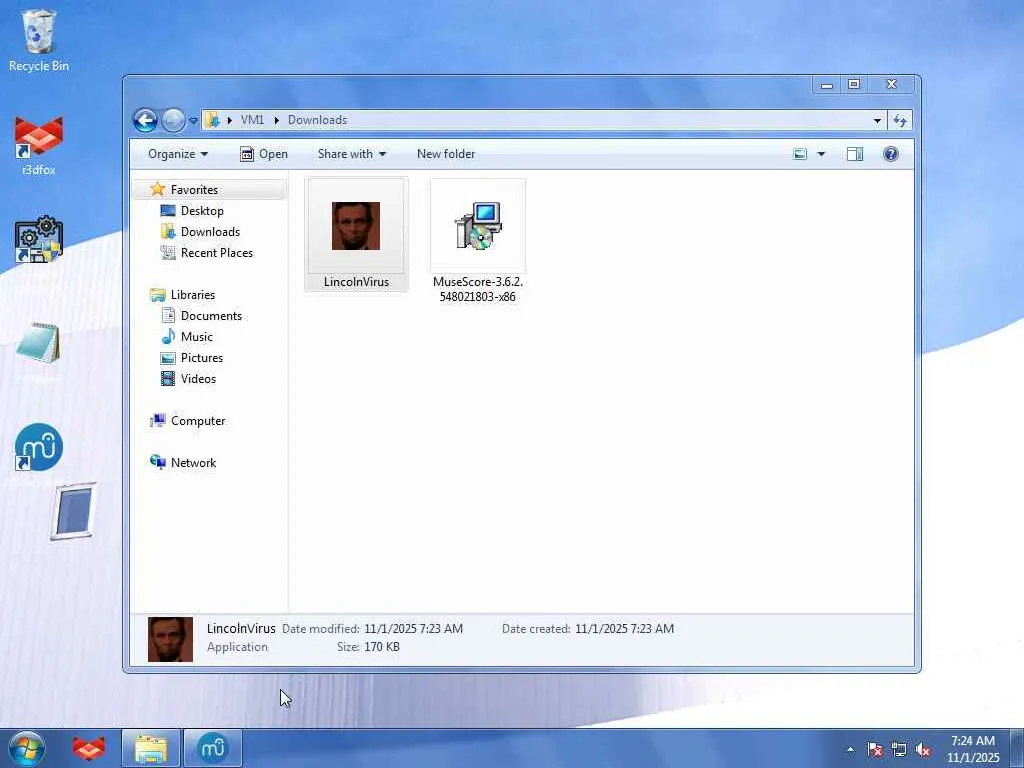This screenshot has width=1024, height=768.
Task: Open the muted volume tray icon
Action: pos(923,749)
